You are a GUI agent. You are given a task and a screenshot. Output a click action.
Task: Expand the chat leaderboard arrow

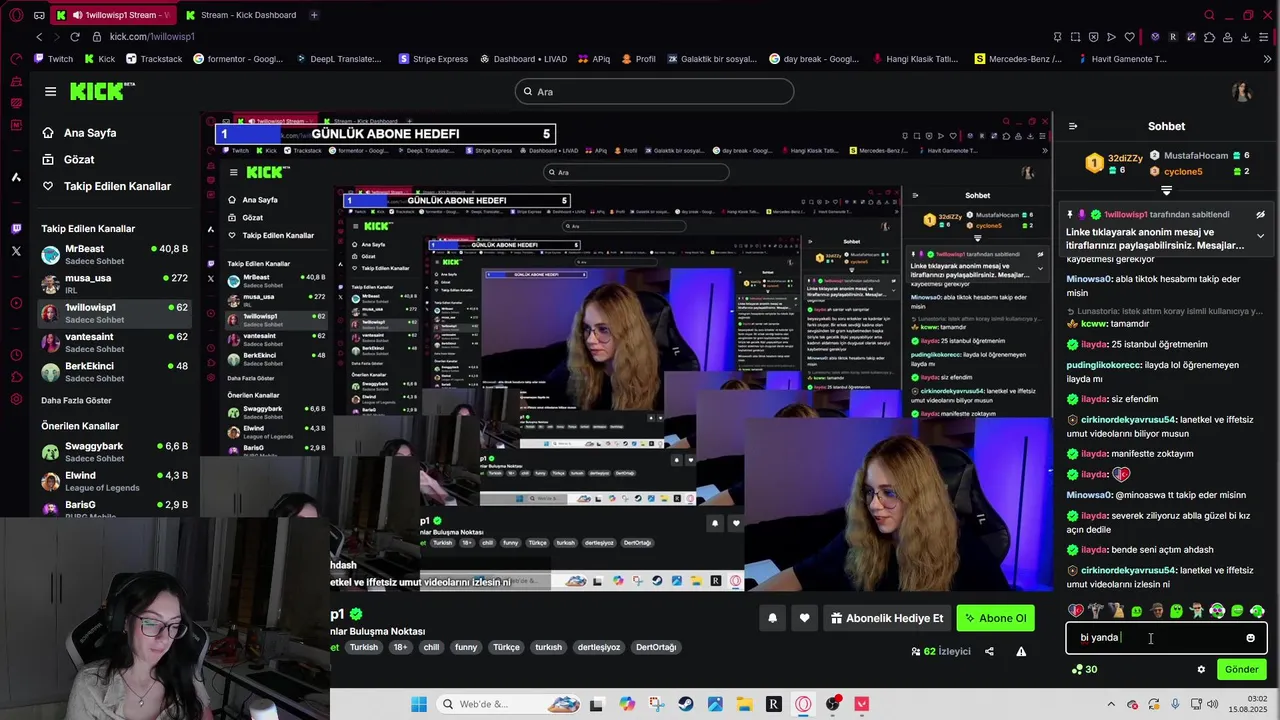click(1166, 190)
